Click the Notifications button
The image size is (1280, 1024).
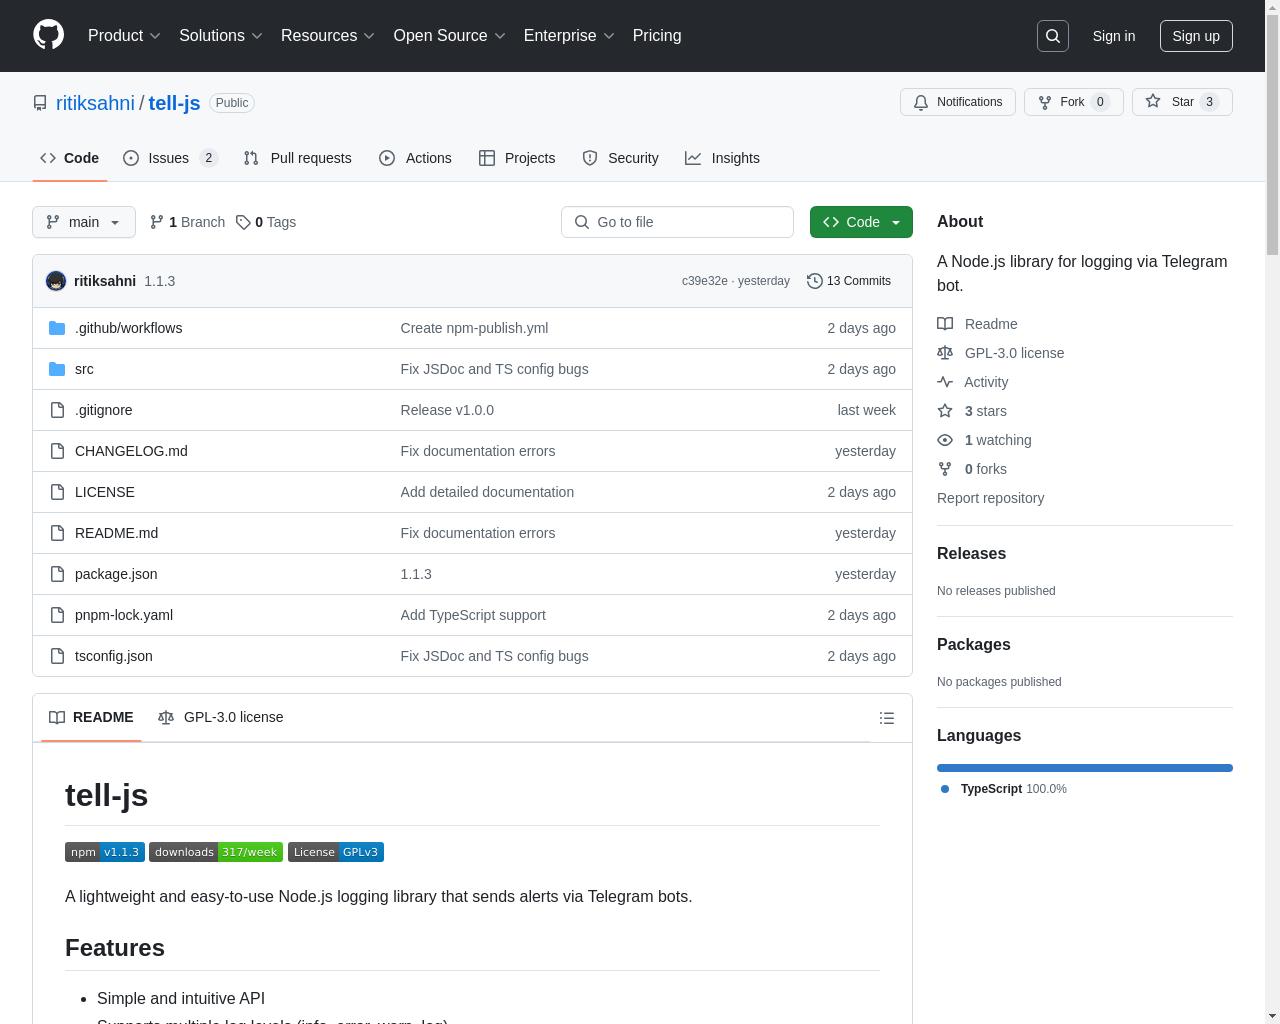click(x=958, y=102)
